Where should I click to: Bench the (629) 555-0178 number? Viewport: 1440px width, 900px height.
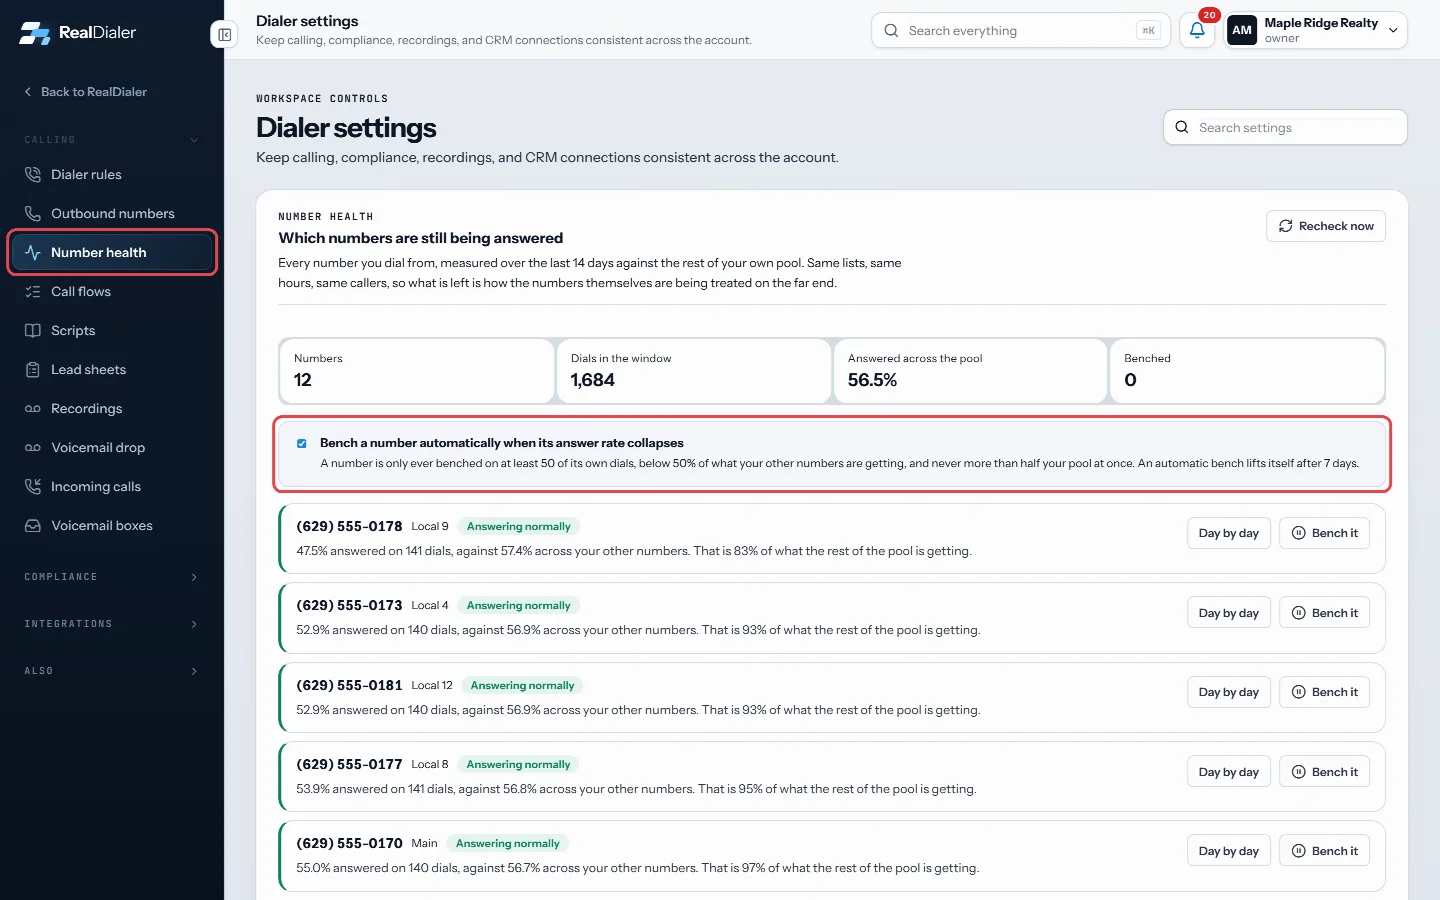(1325, 533)
